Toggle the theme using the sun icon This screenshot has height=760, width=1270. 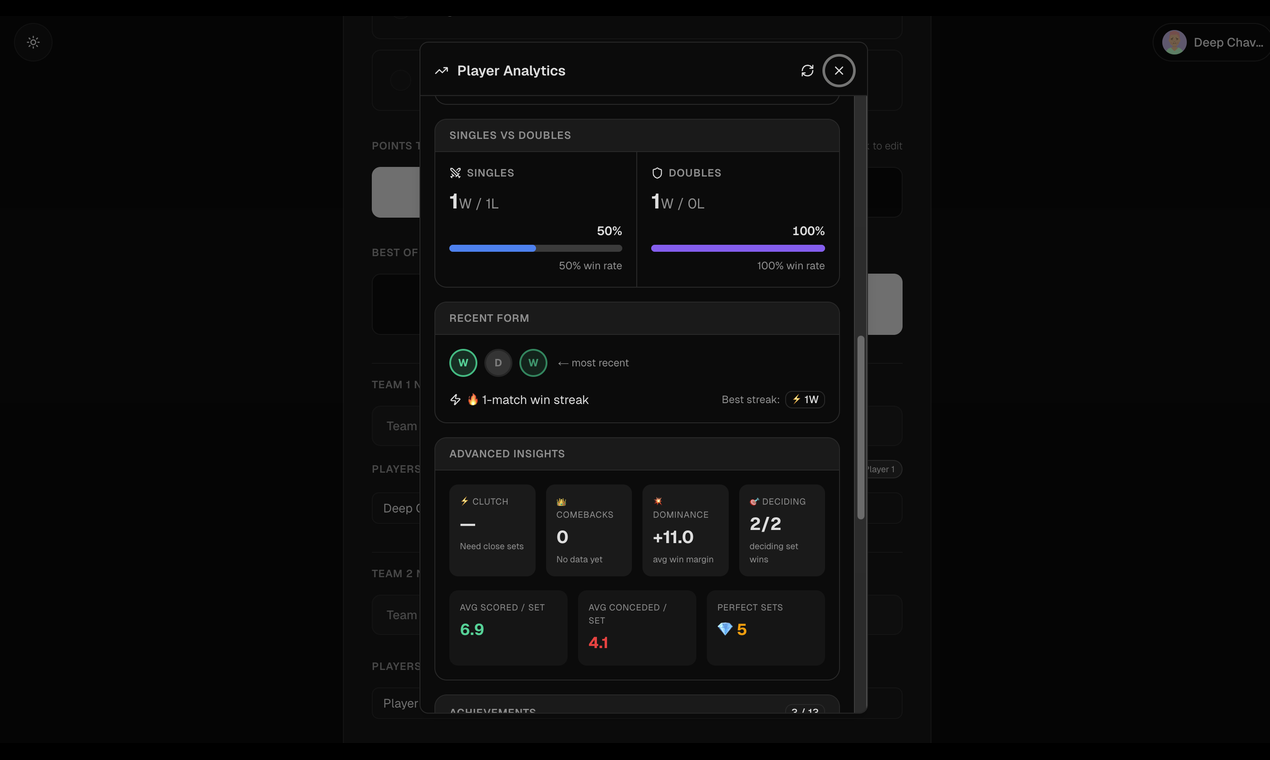(33, 42)
